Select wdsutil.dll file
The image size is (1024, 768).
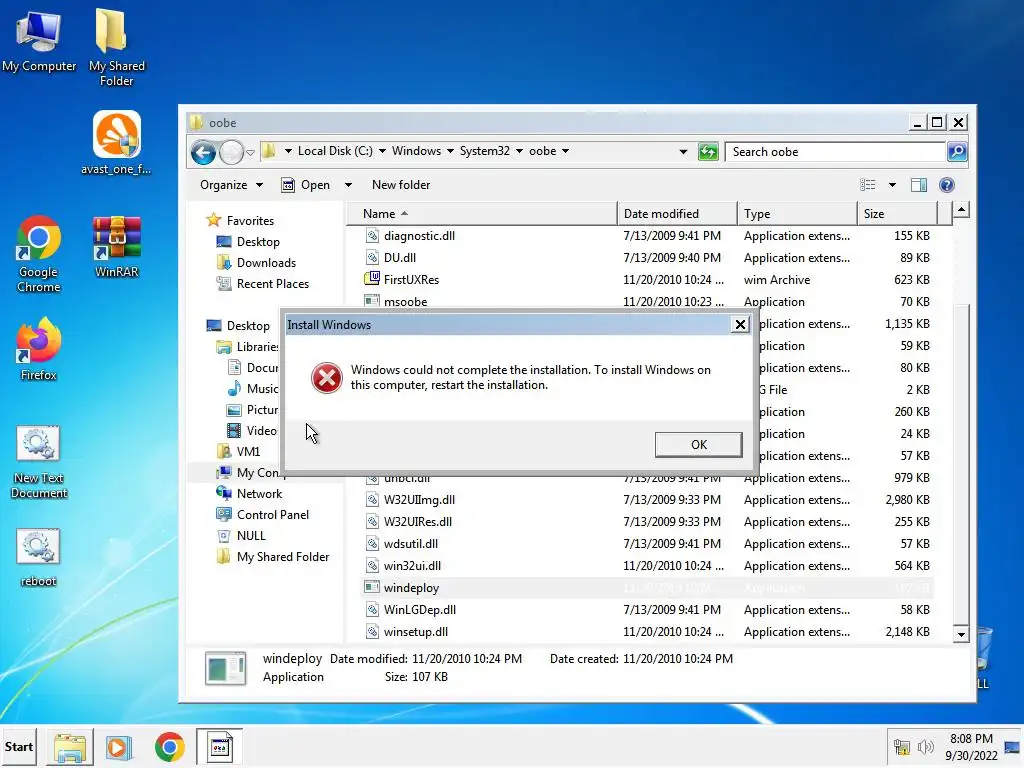(647, 543)
